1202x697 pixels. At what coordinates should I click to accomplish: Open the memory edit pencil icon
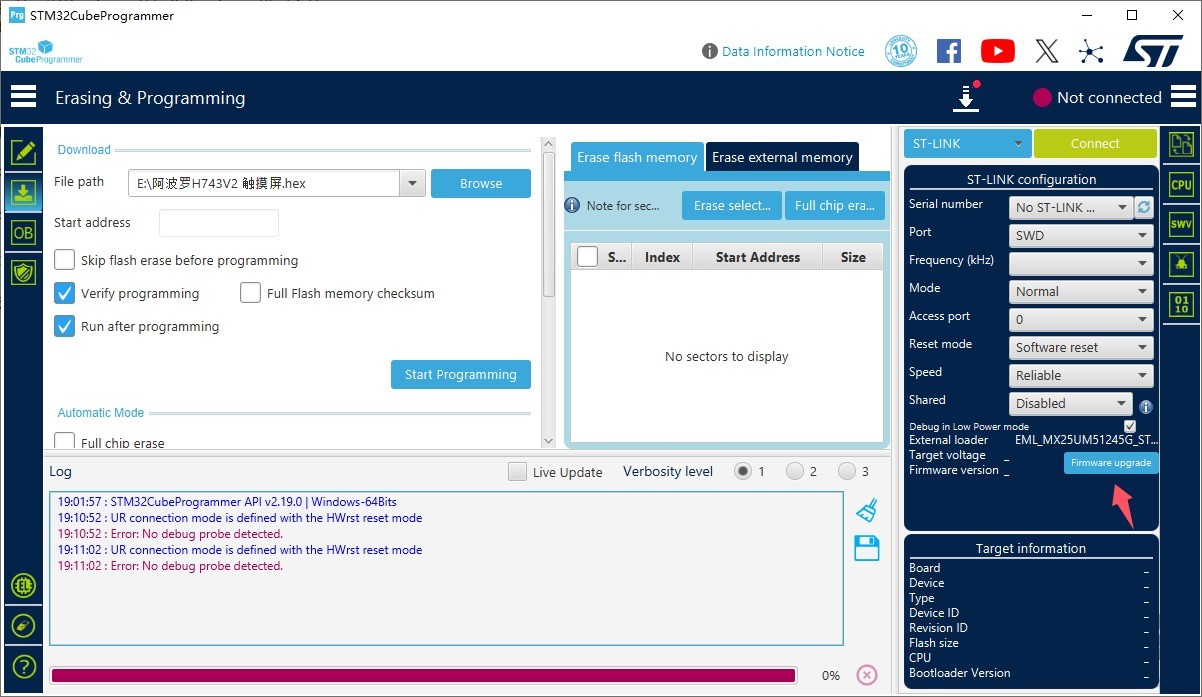[22, 152]
